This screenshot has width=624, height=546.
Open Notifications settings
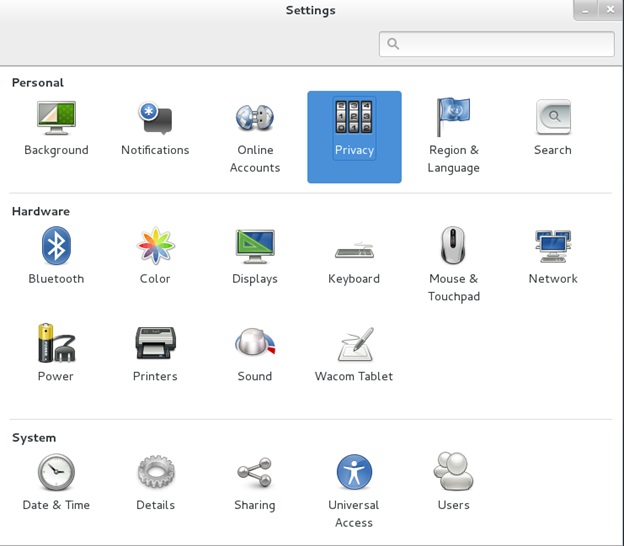[155, 119]
